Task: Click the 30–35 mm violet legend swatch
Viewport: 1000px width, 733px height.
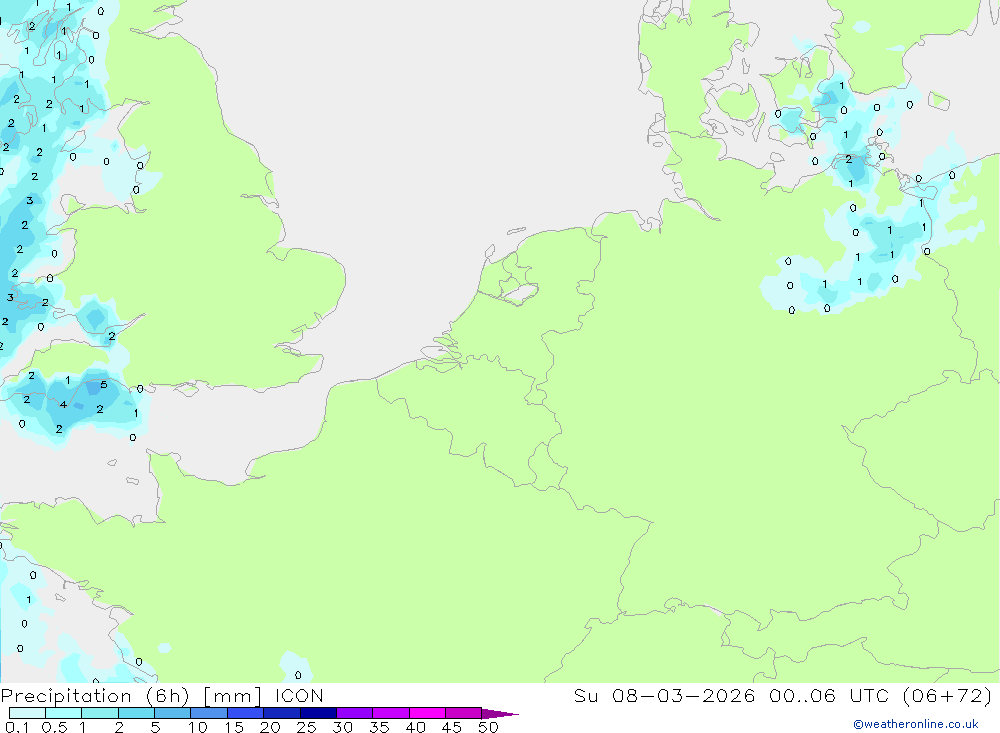Action: [355, 713]
